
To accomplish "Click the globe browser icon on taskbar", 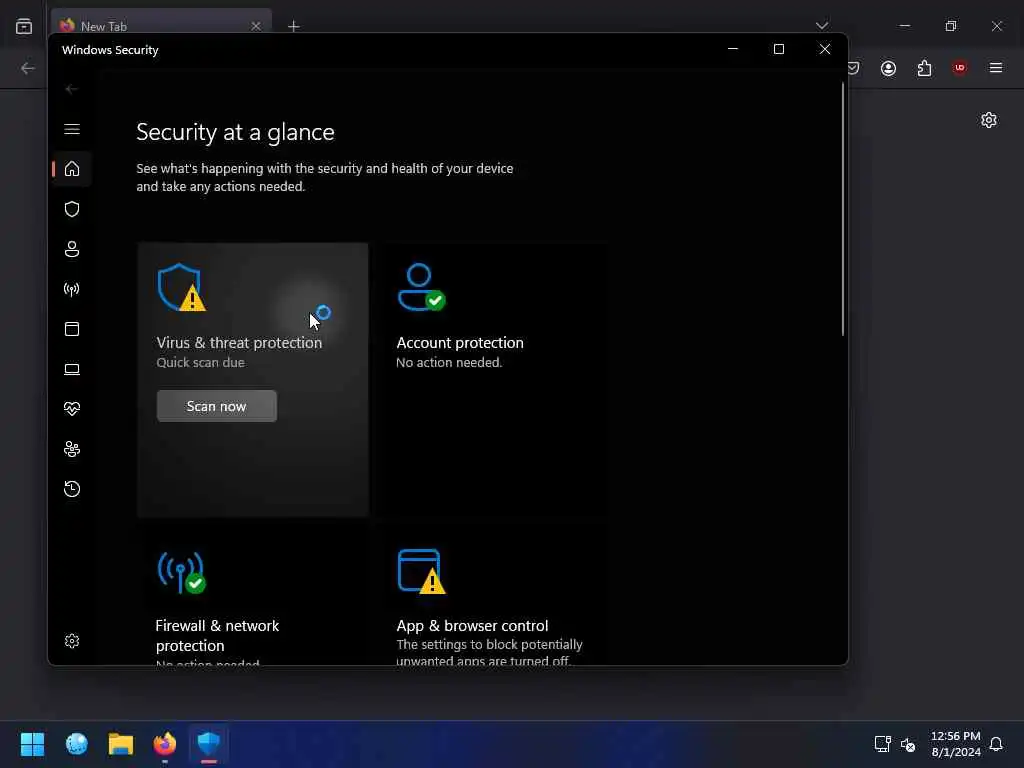I will [x=76, y=744].
